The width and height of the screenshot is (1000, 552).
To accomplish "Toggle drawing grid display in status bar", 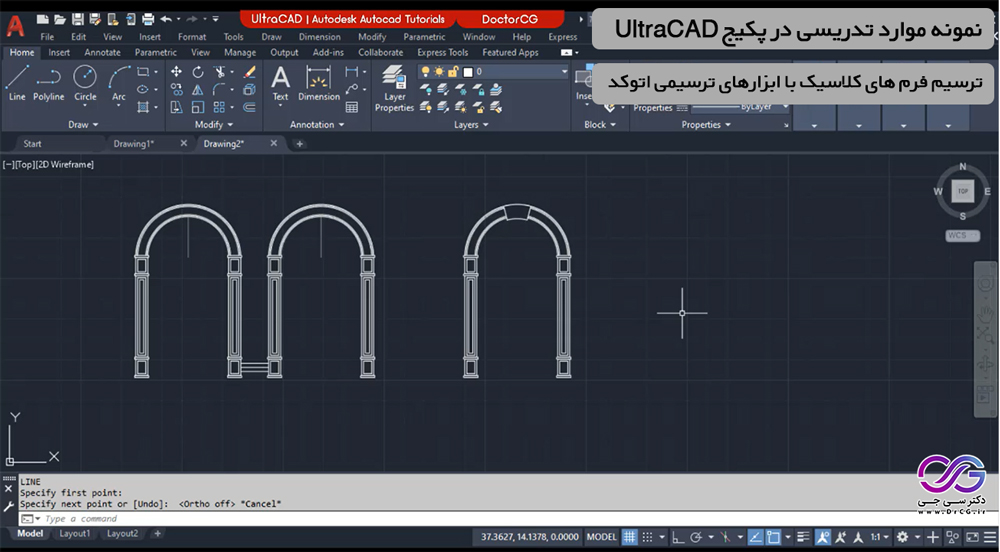I will (629, 537).
